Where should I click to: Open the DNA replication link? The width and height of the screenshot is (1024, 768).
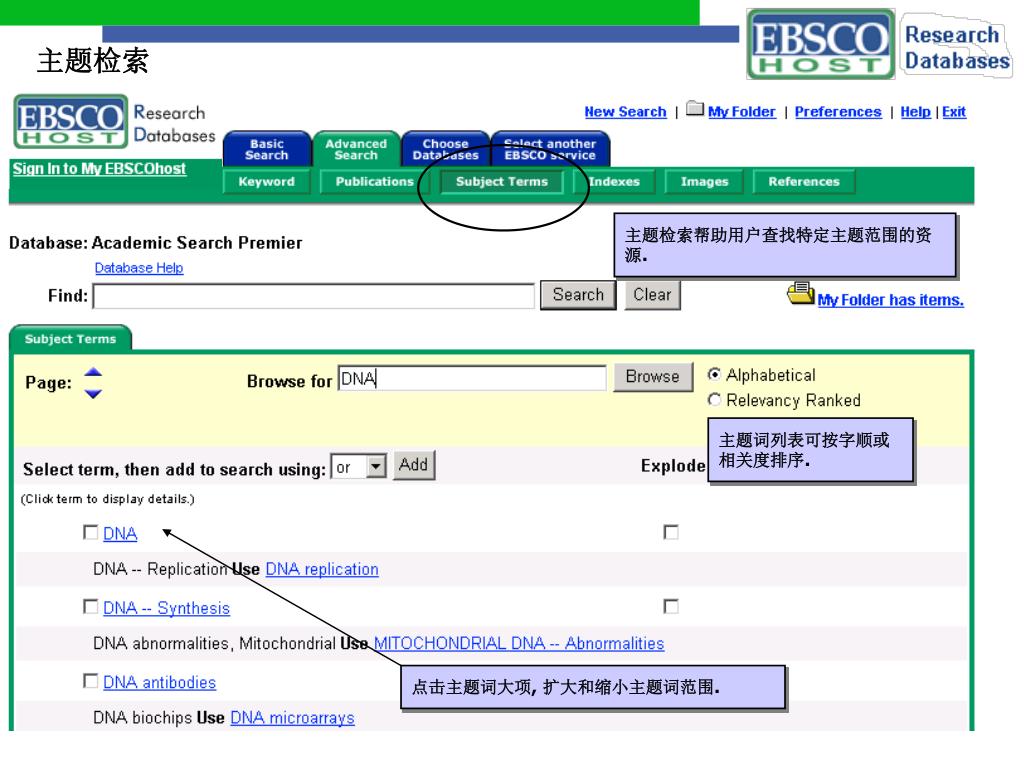[322, 569]
